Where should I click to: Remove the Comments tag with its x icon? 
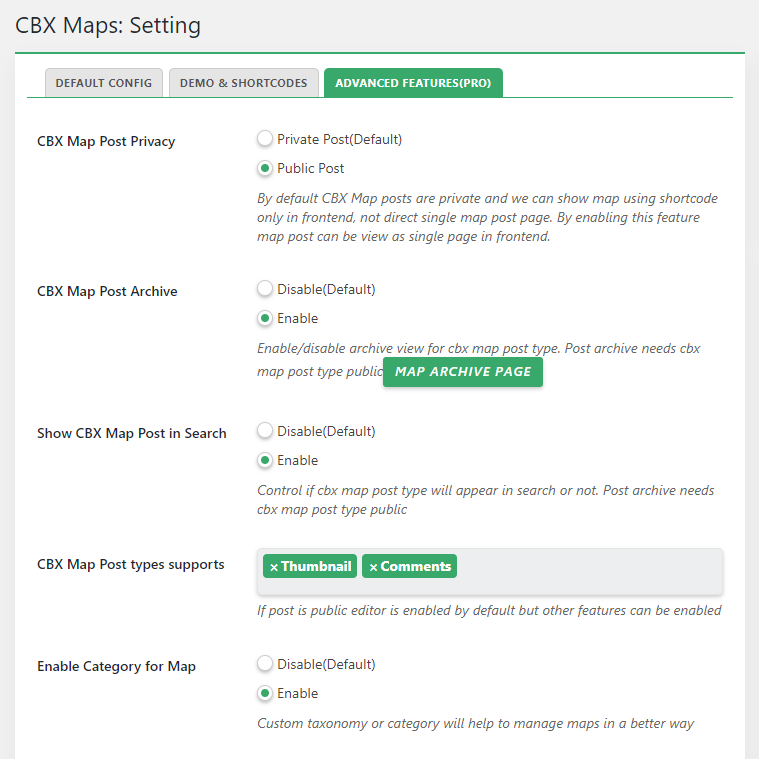[373, 567]
